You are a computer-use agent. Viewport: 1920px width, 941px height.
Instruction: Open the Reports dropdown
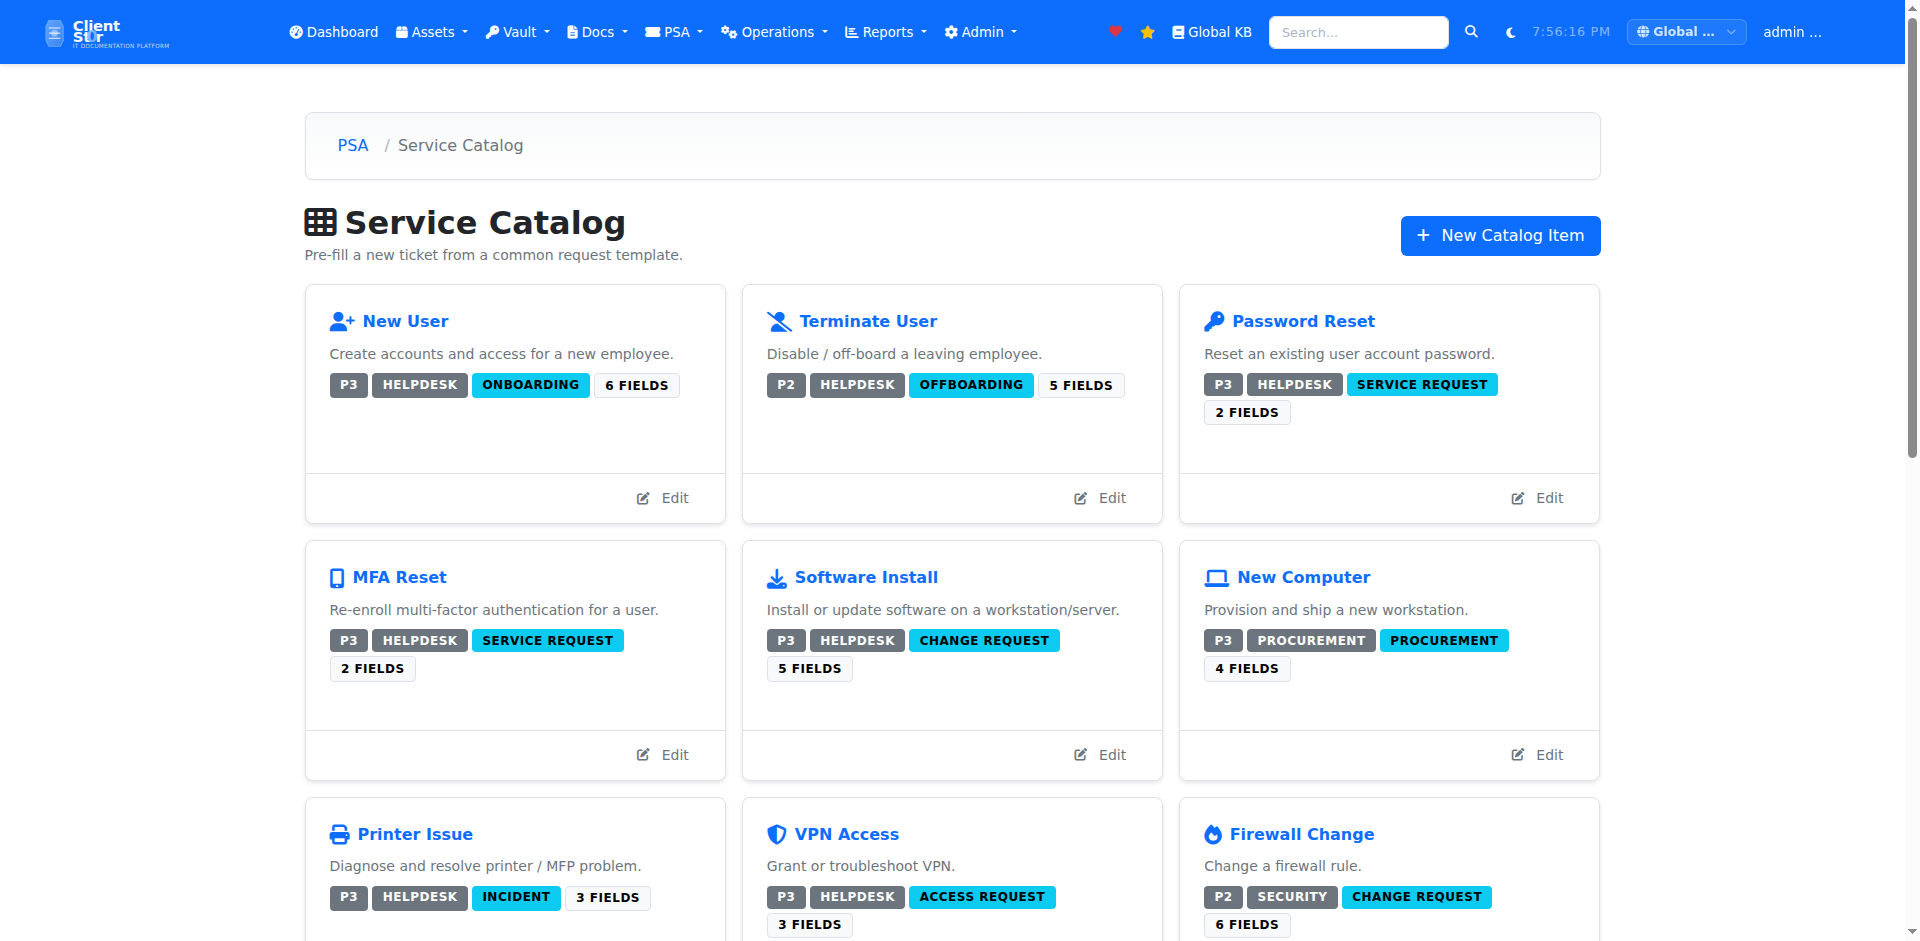point(886,32)
